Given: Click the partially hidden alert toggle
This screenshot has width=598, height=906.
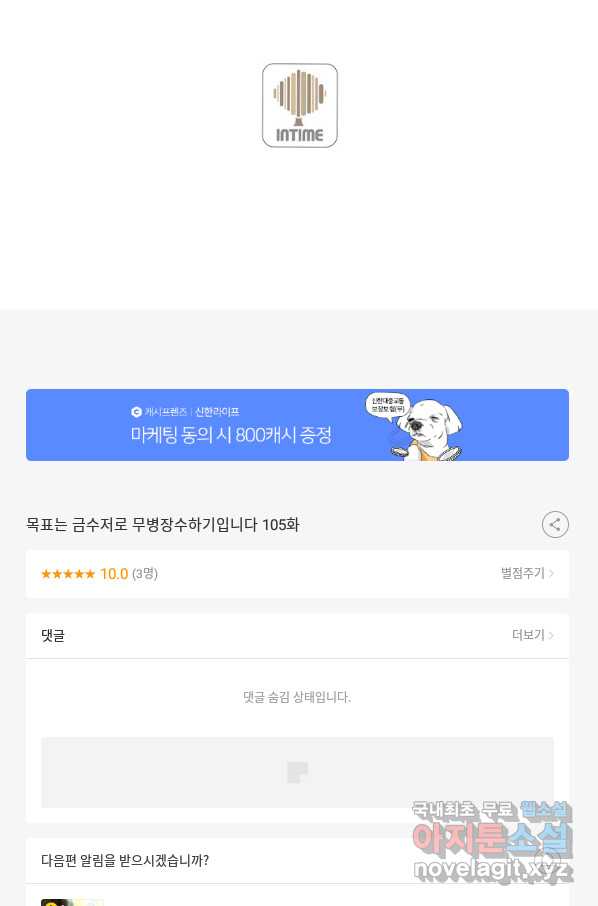Looking at the screenshot, I should click(x=546, y=860).
